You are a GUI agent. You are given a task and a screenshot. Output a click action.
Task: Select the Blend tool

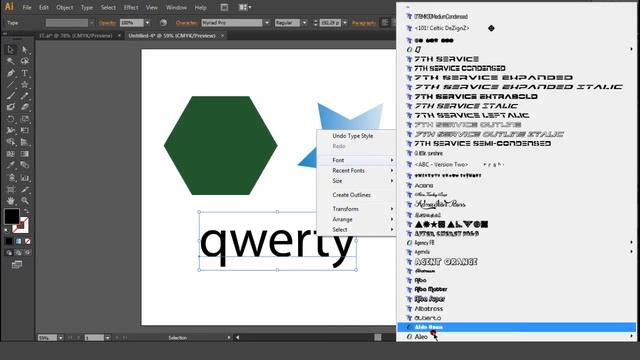tap(24, 165)
